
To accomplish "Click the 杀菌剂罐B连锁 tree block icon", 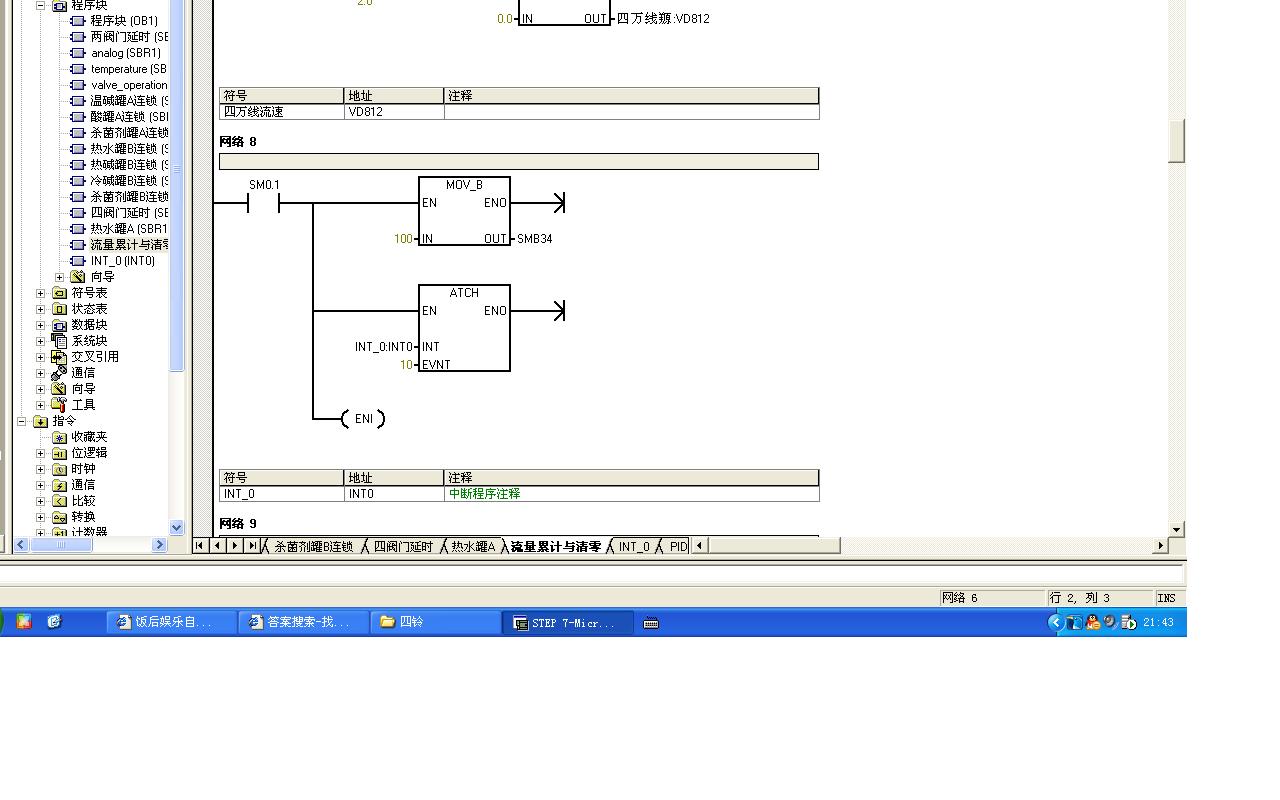I will click(77, 197).
